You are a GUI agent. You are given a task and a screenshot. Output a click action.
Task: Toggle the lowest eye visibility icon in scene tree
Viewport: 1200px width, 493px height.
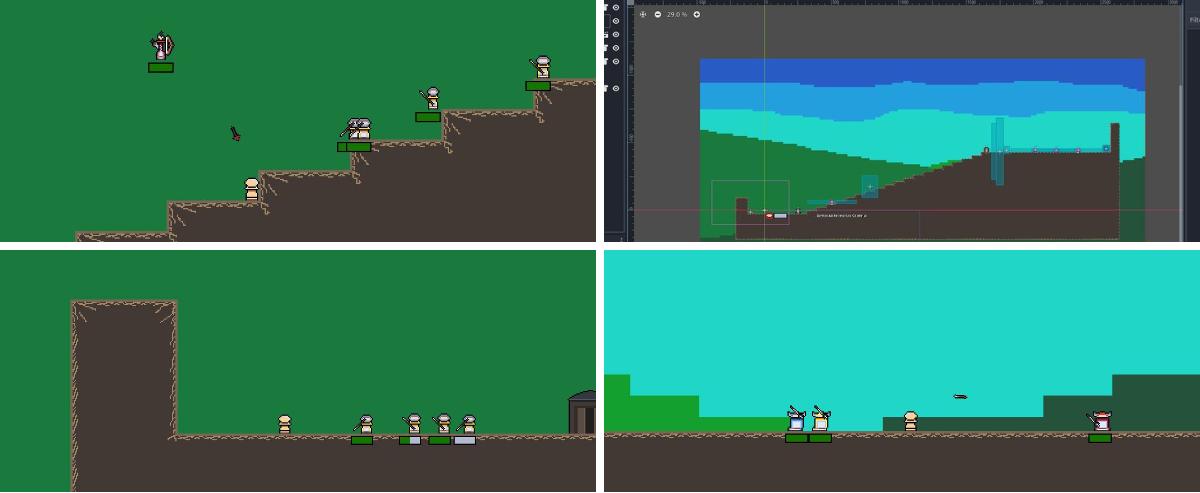pos(616,88)
